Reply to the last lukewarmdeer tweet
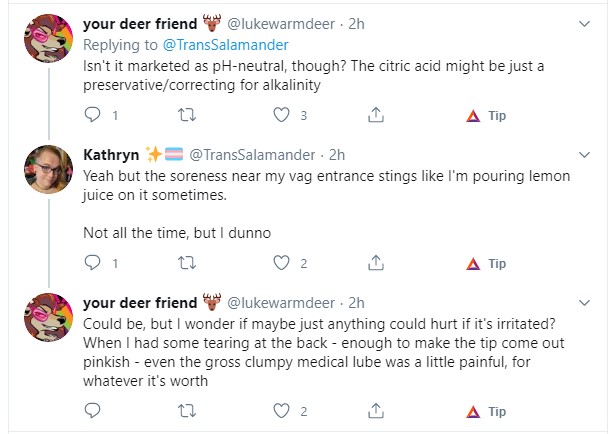616x434 pixels. [x=93, y=411]
